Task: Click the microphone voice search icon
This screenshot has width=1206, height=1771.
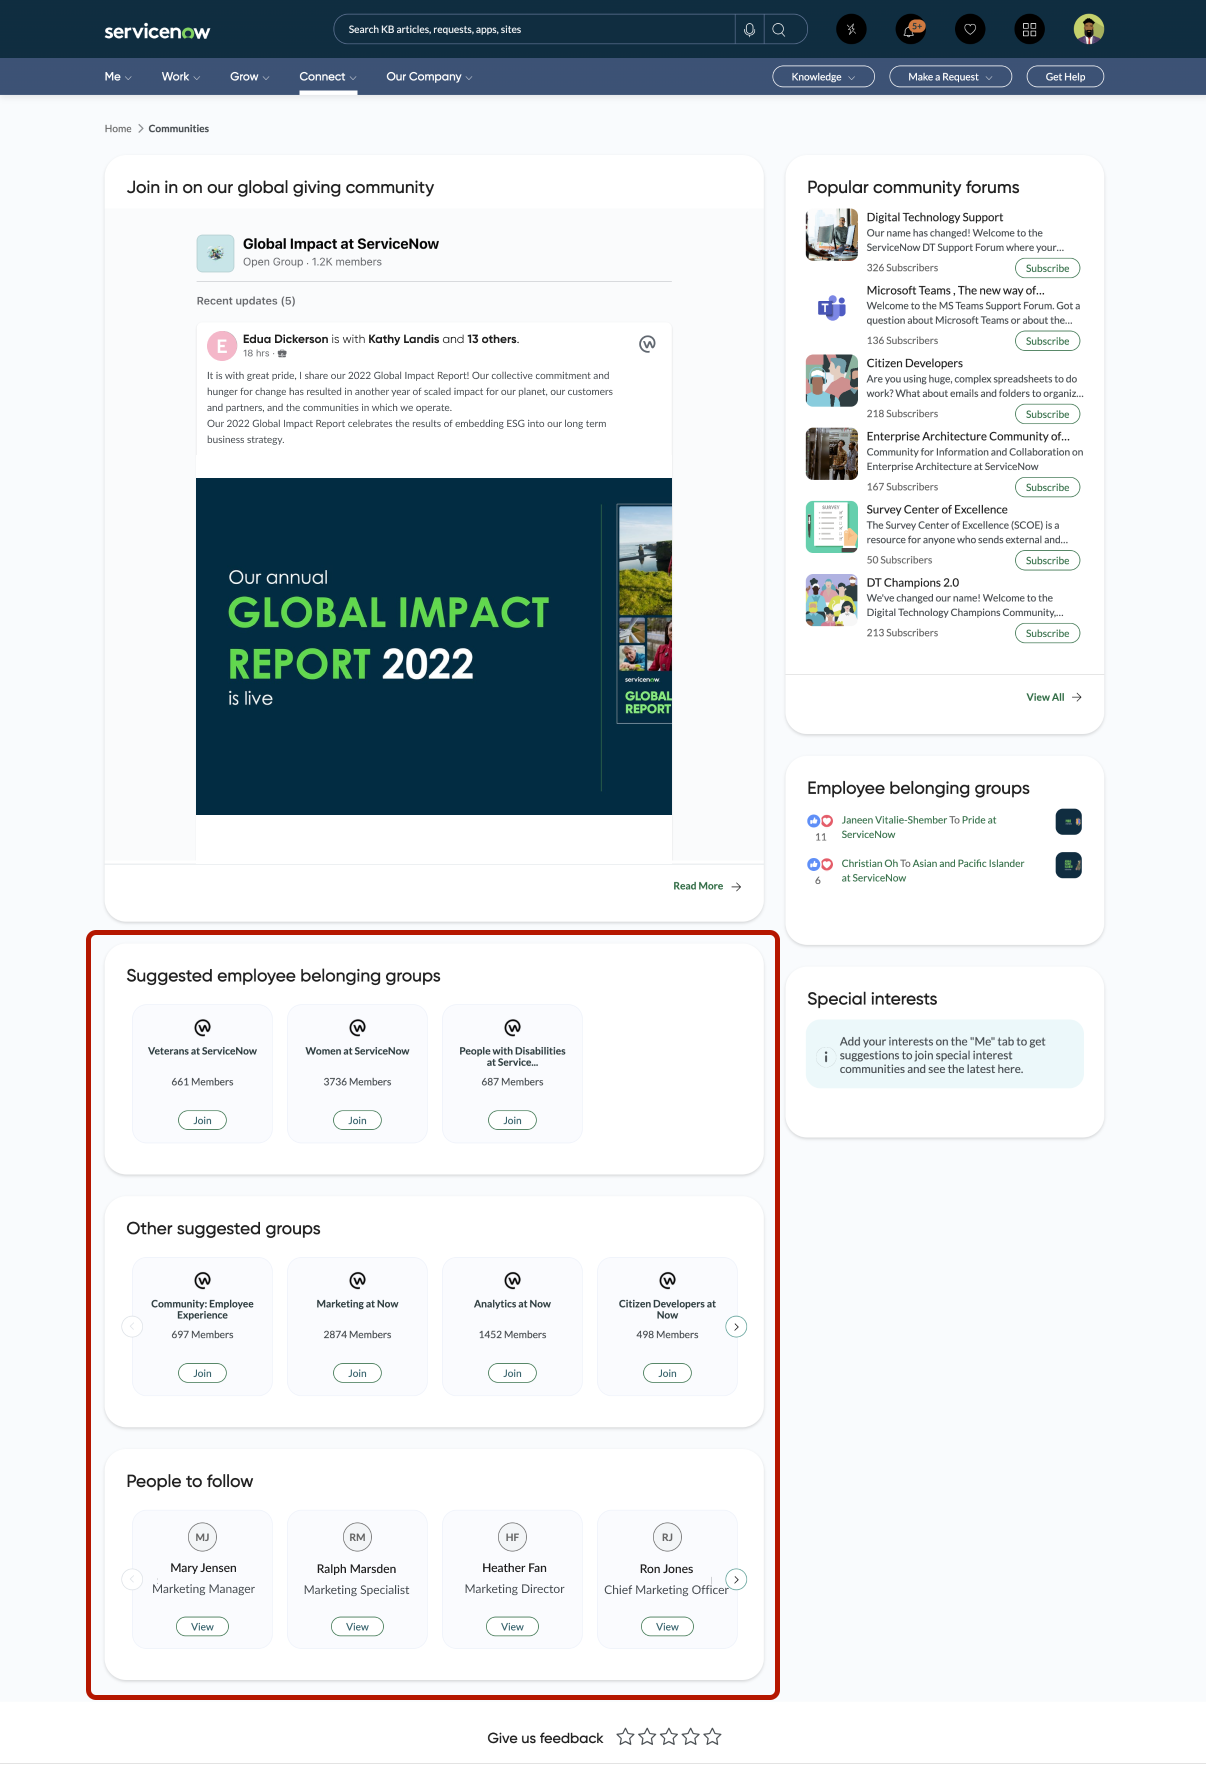Action: 749,30
